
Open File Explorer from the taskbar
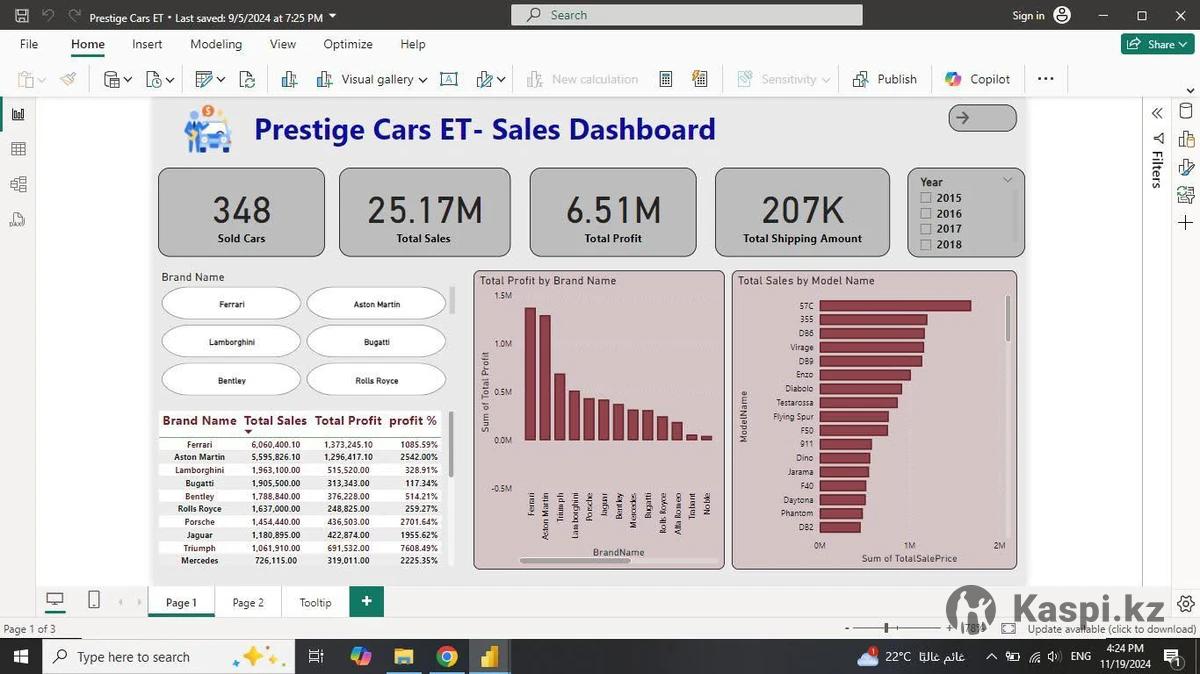click(404, 657)
